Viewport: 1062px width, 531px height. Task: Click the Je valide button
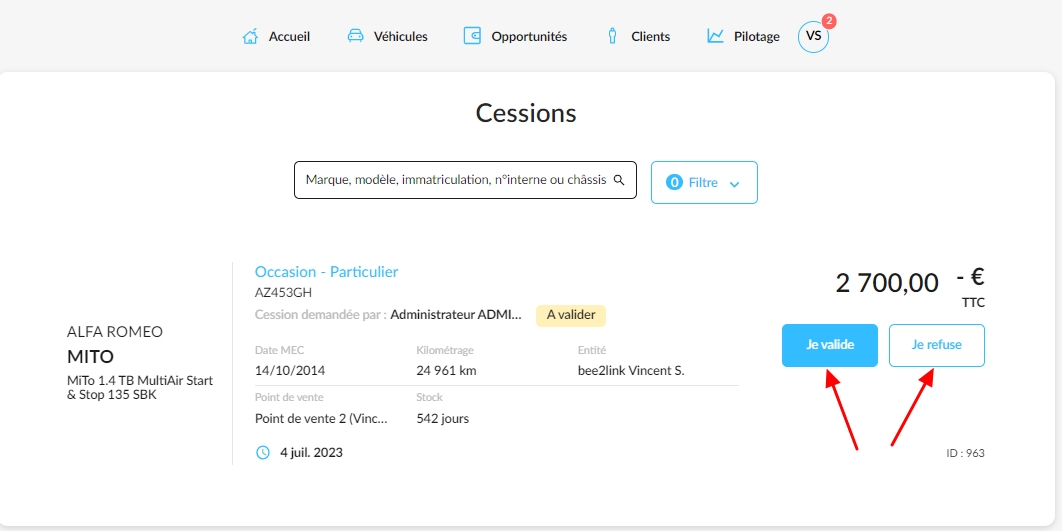click(x=830, y=345)
